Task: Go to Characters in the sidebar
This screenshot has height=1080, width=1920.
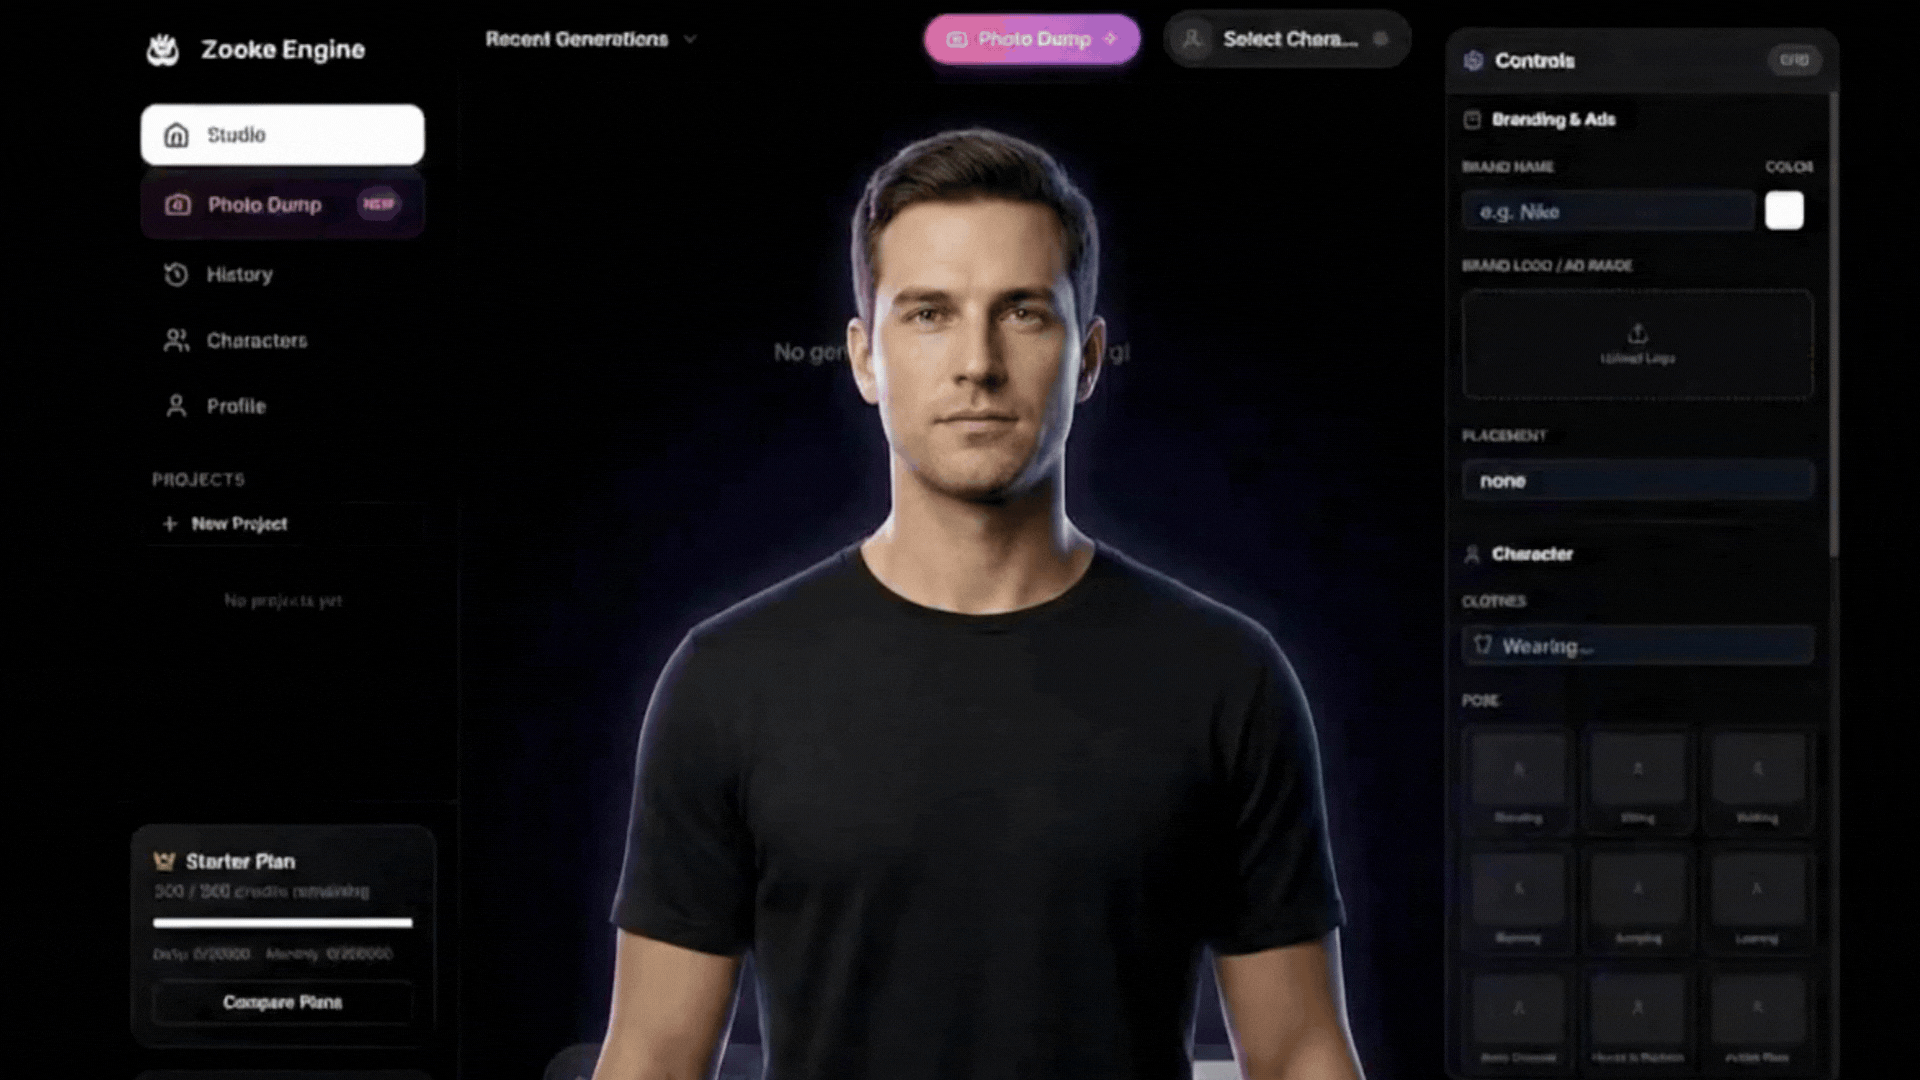Action: [x=256, y=341]
